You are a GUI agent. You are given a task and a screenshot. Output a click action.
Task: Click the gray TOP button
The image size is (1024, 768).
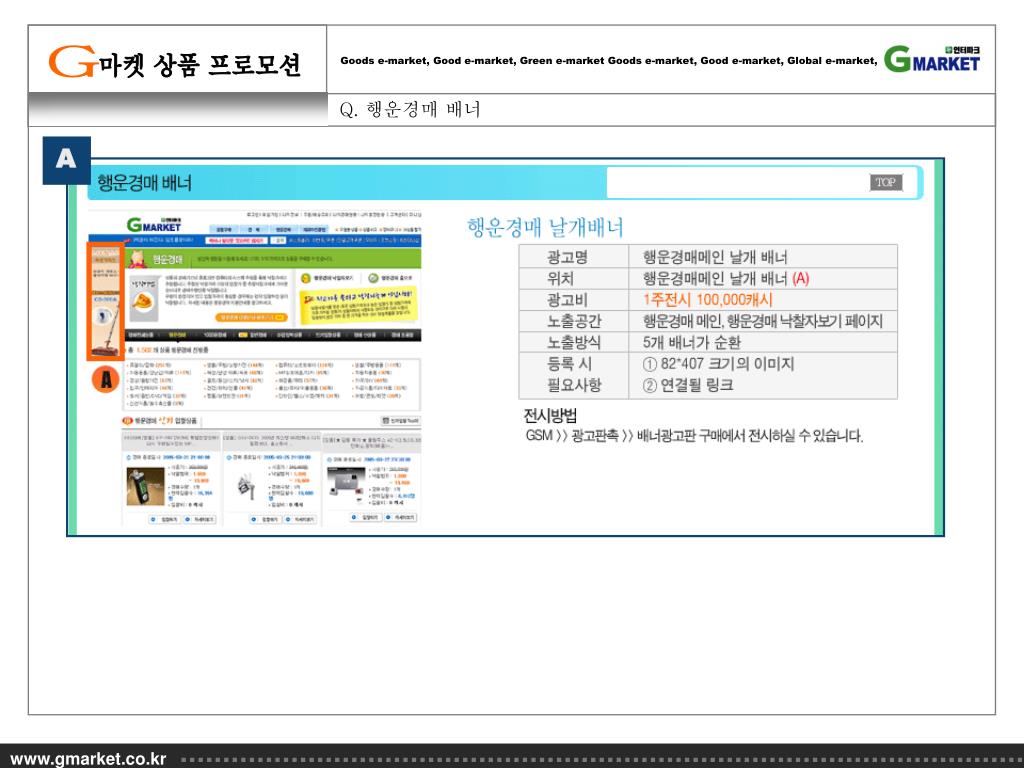point(886,182)
